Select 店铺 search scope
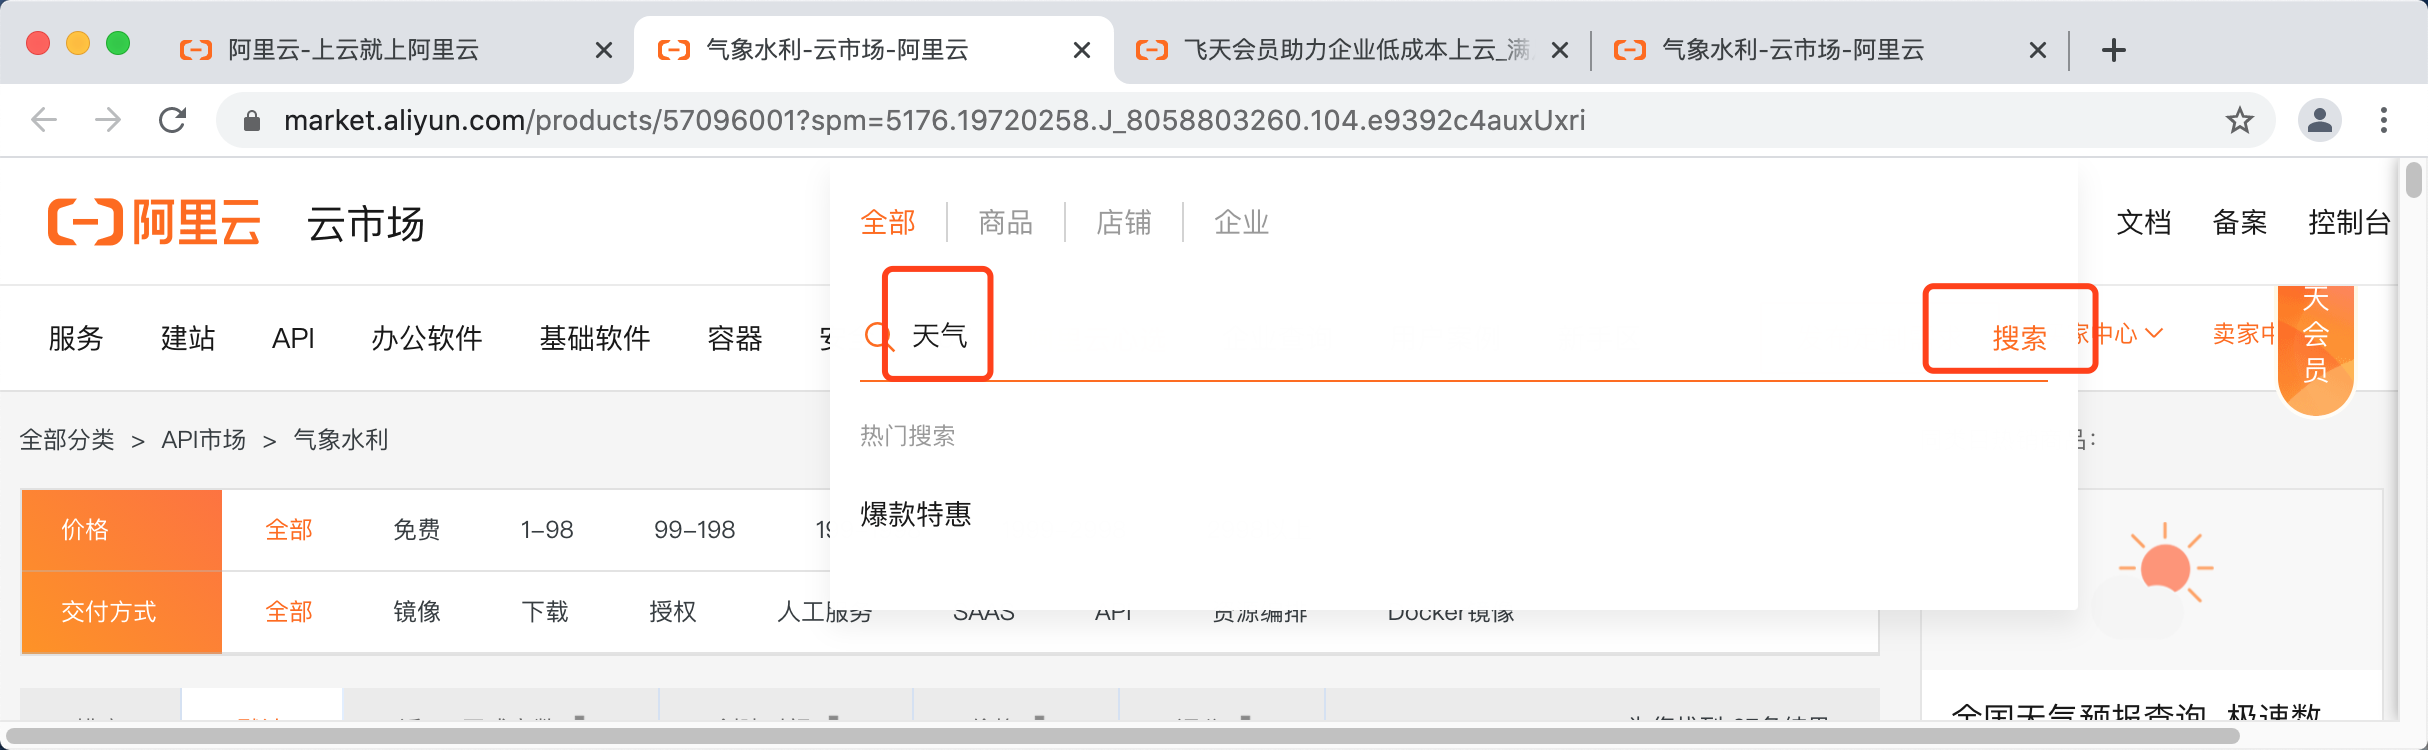 coord(1124,222)
